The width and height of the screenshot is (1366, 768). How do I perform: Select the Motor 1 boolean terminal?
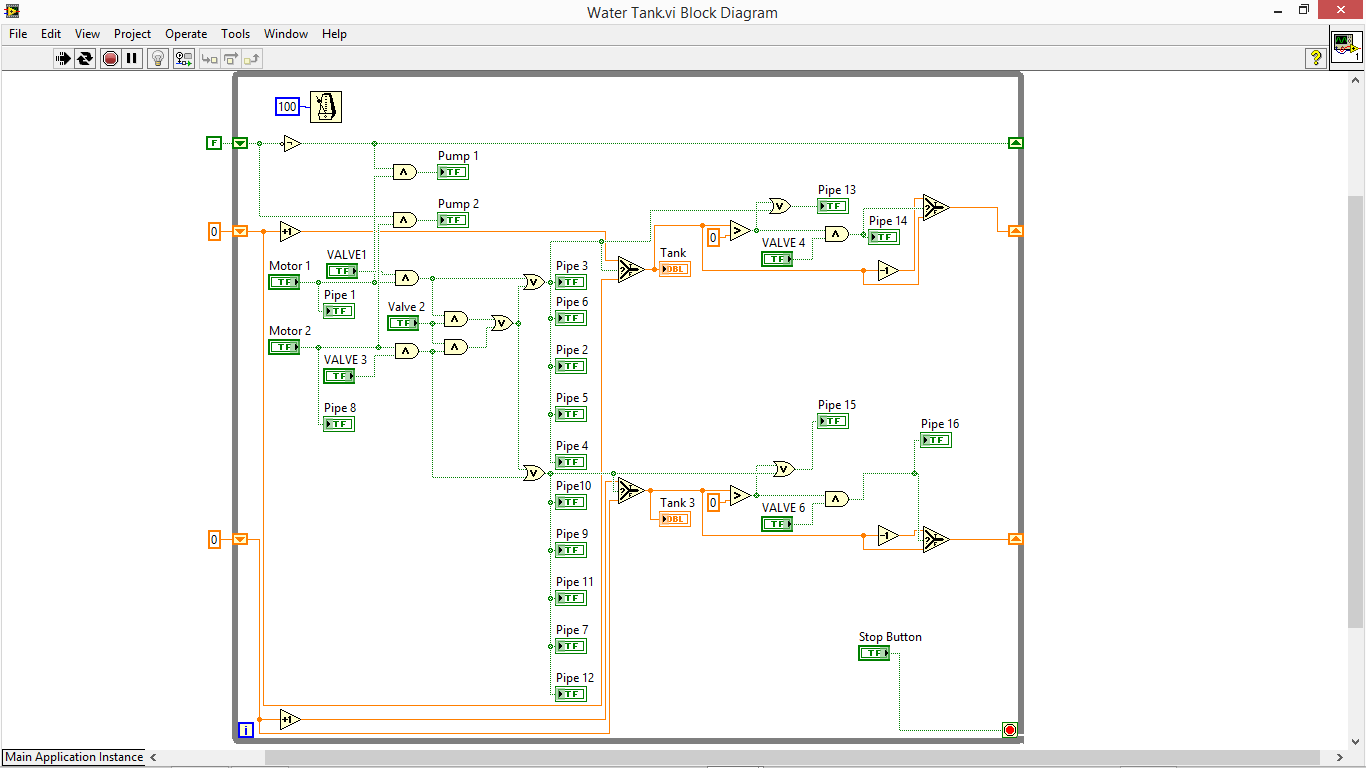284,282
